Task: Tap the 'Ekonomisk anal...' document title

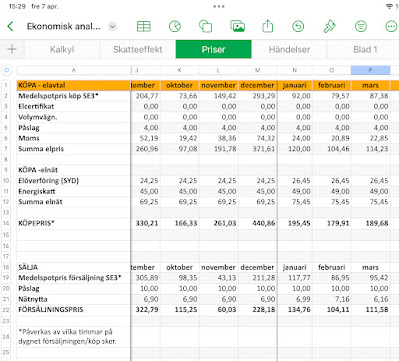Action: coord(64,26)
